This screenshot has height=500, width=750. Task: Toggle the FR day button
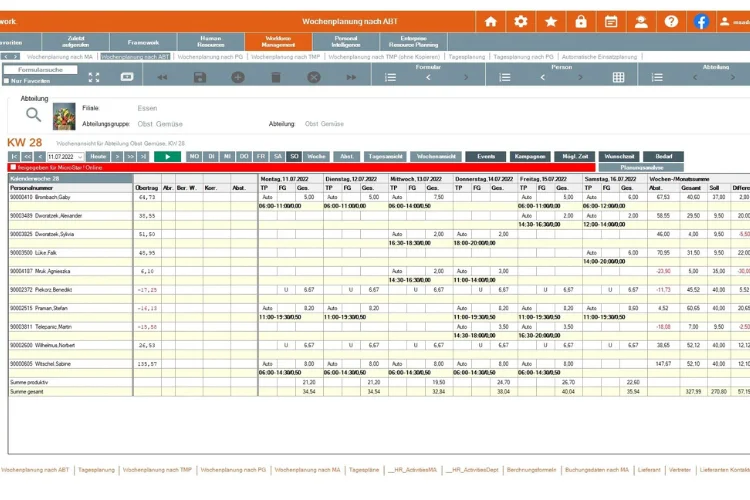coord(261,156)
